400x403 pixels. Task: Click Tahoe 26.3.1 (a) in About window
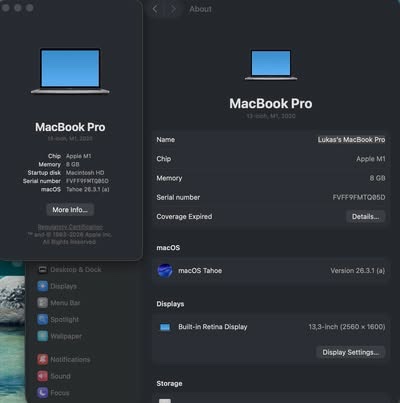tap(87, 189)
